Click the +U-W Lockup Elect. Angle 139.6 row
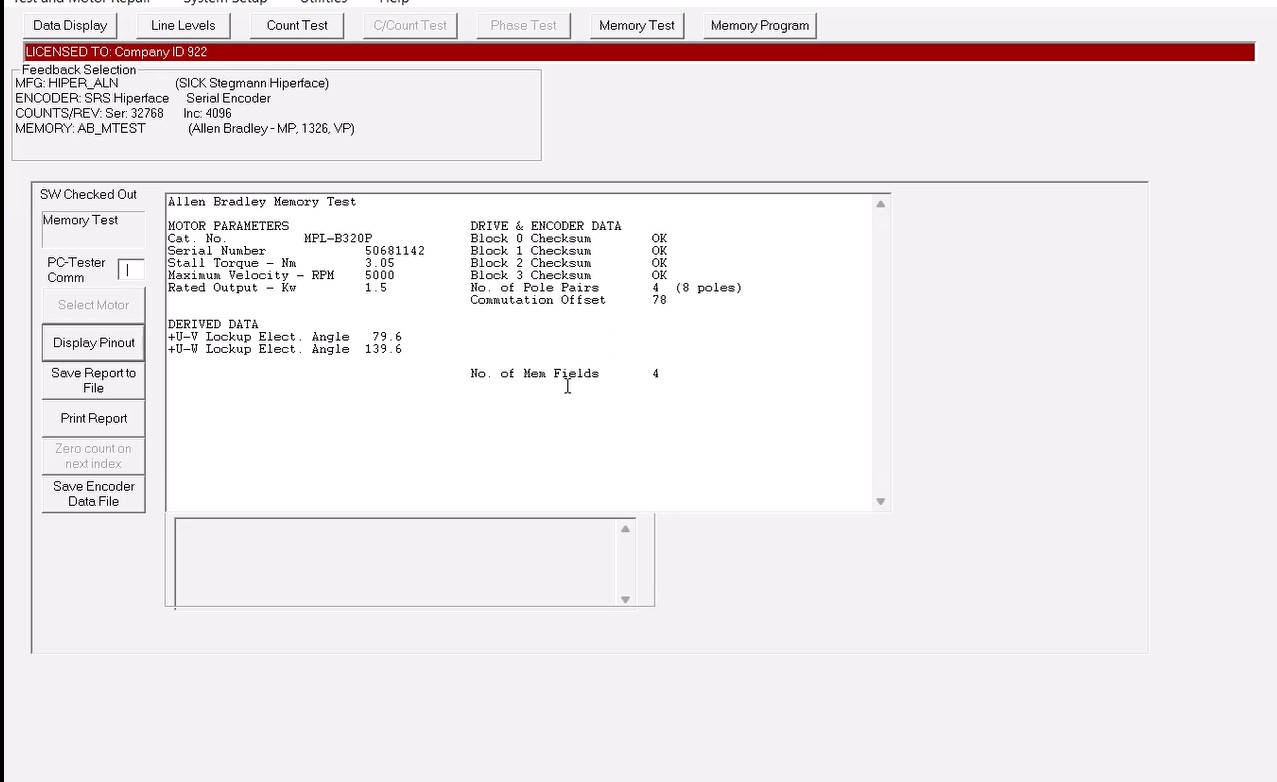 pyautogui.click(x=285, y=349)
